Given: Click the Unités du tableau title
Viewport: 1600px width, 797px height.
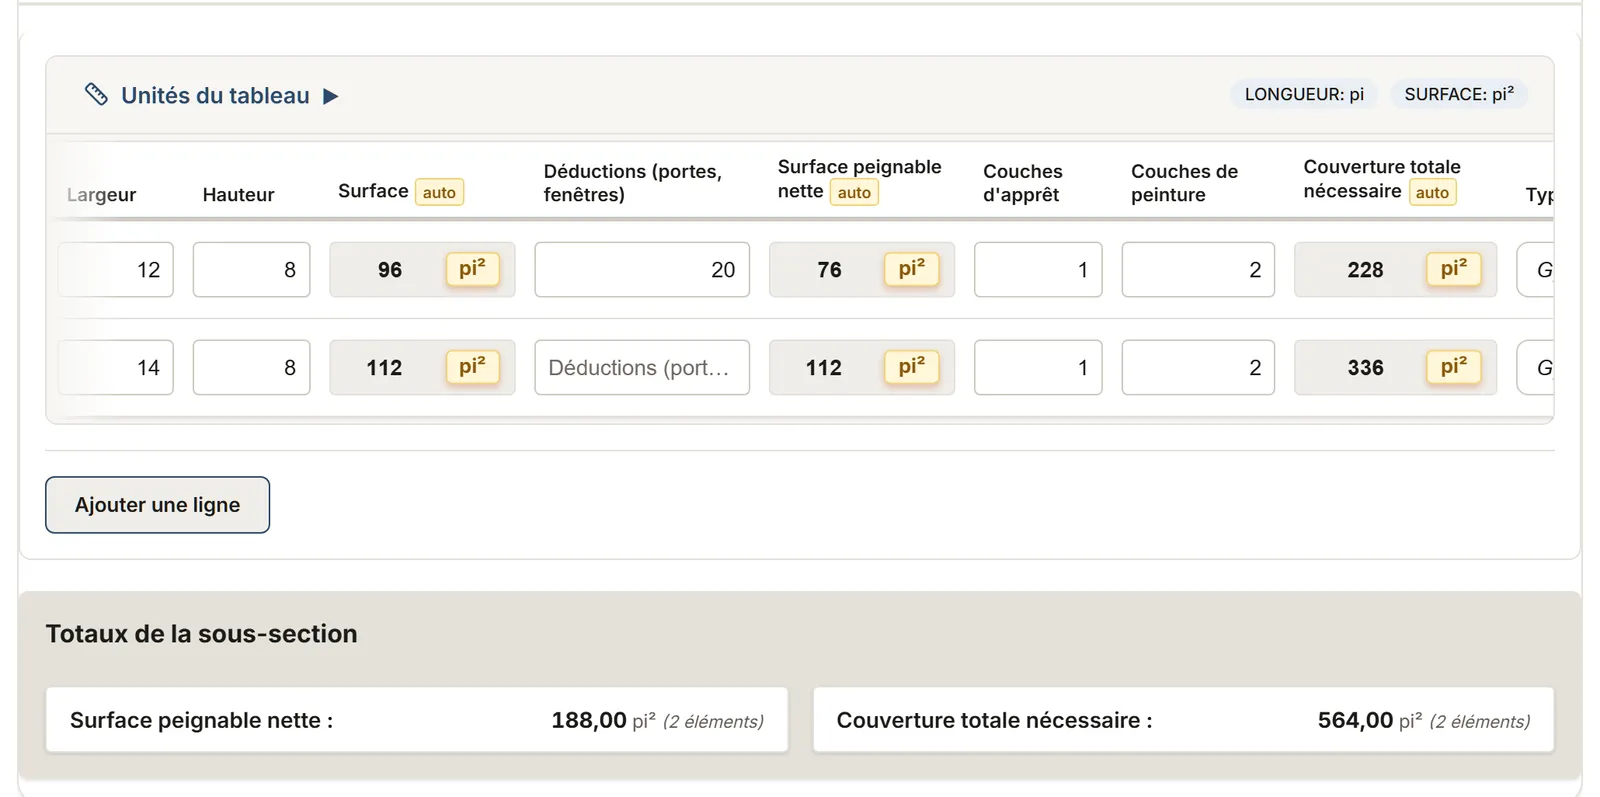Looking at the screenshot, I should 215,96.
